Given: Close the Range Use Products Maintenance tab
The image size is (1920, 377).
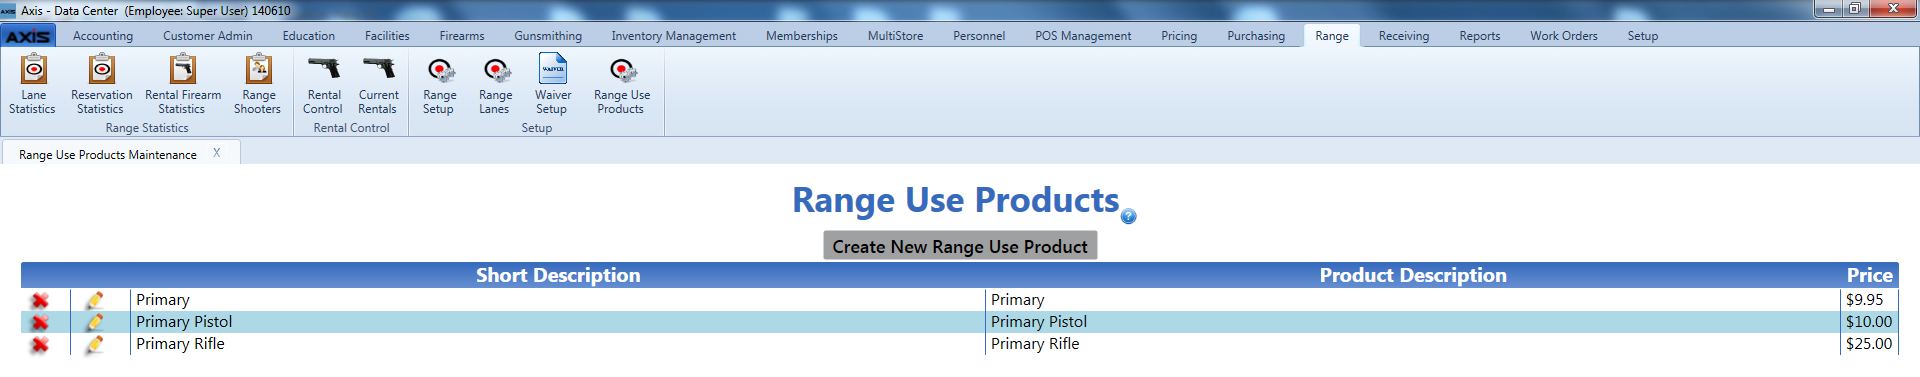Looking at the screenshot, I should coord(216,153).
